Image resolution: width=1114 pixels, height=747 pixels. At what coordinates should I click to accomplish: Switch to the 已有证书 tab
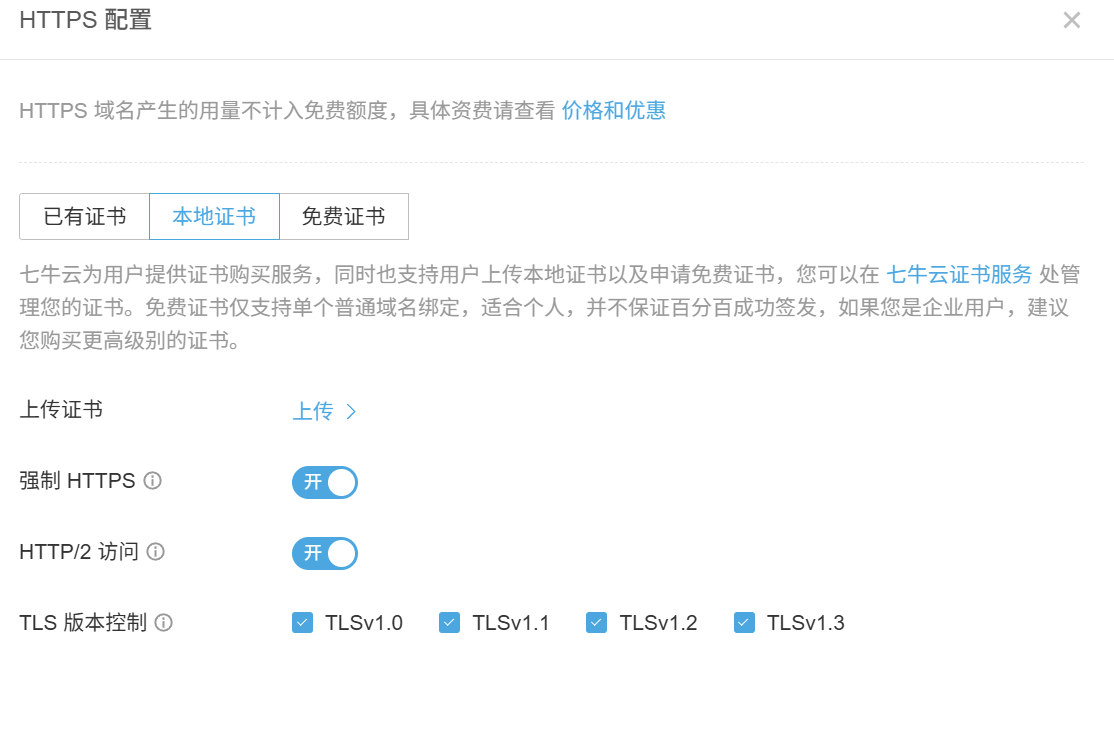click(x=85, y=217)
